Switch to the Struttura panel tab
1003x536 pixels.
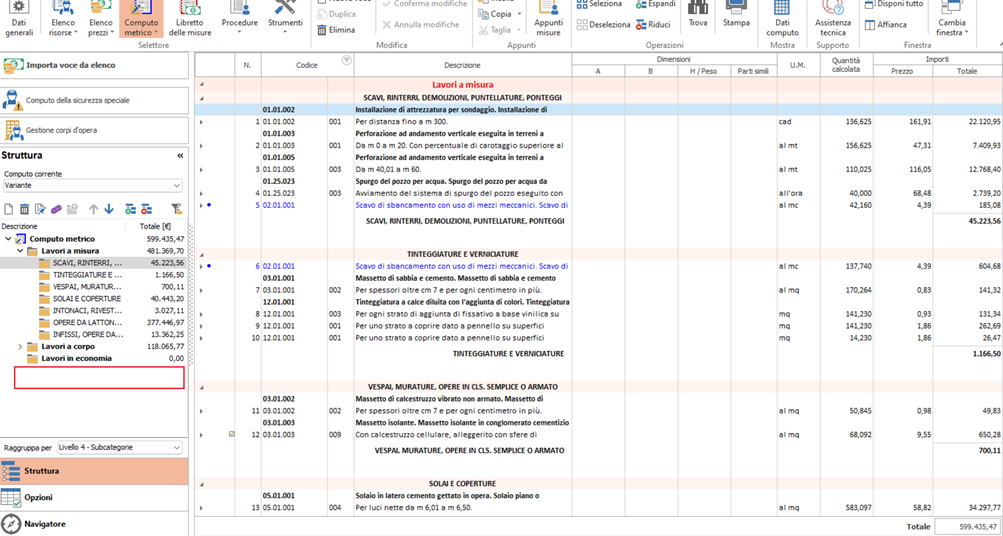(x=95, y=471)
